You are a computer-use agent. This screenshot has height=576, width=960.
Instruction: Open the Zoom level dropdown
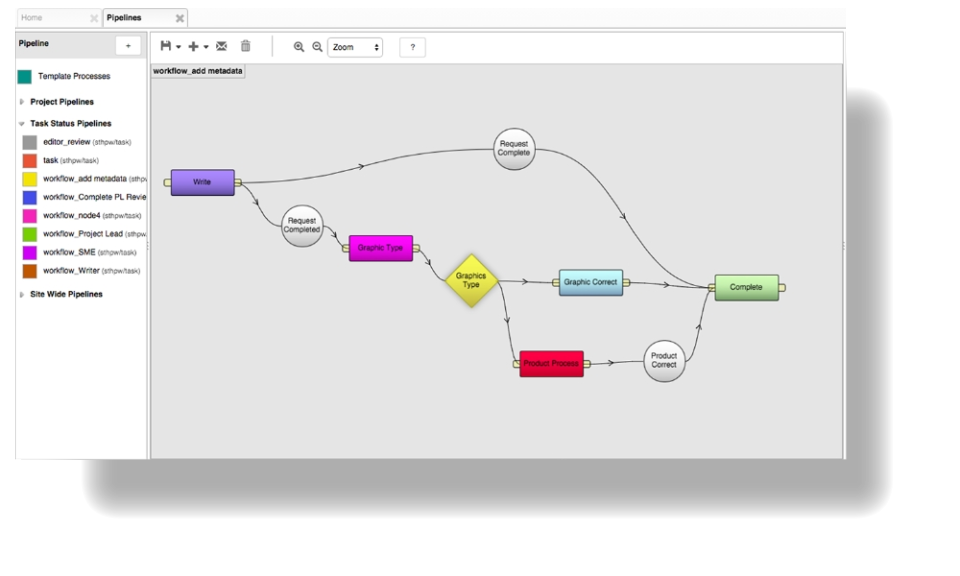(x=355, y=47)
